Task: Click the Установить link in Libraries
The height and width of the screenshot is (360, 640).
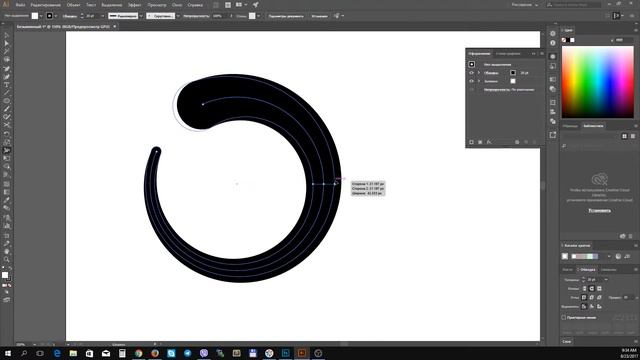Action: pos(600,211)
